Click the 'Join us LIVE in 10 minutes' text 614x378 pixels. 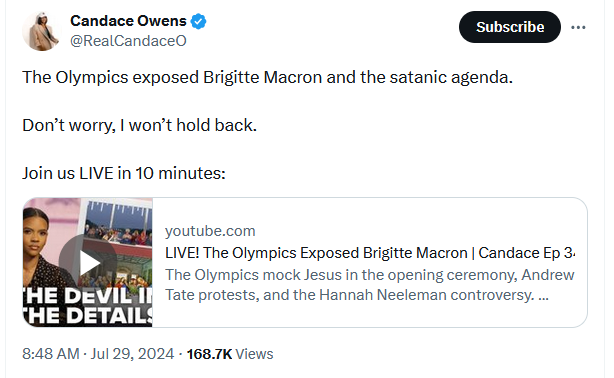pyautogui.click(x=124, y=173)
